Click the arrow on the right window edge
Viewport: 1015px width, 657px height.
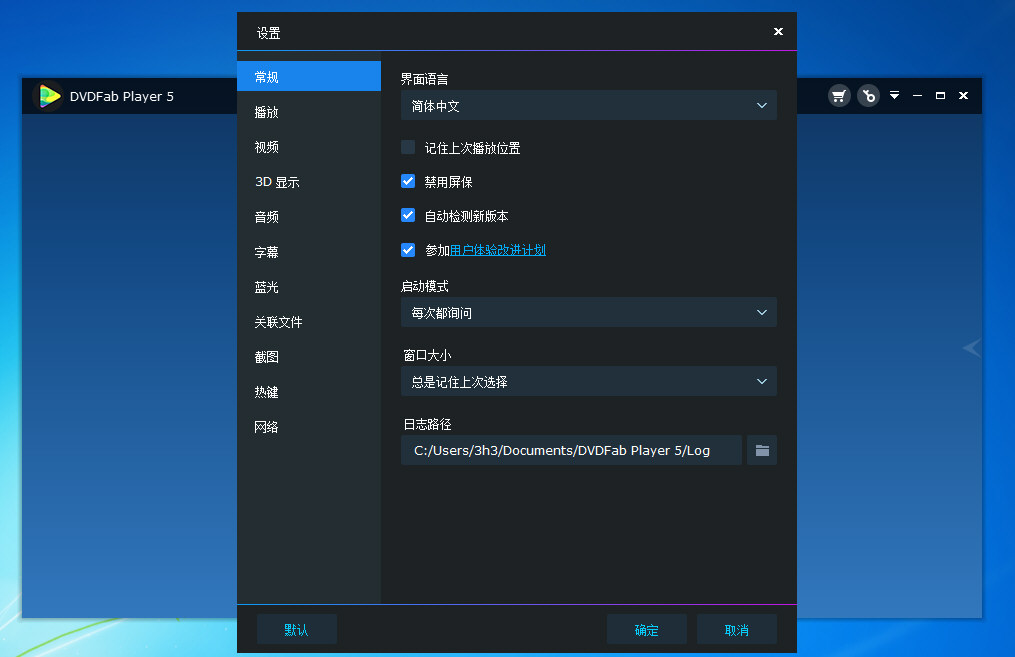pyautogui.click(x=971, y=347)
